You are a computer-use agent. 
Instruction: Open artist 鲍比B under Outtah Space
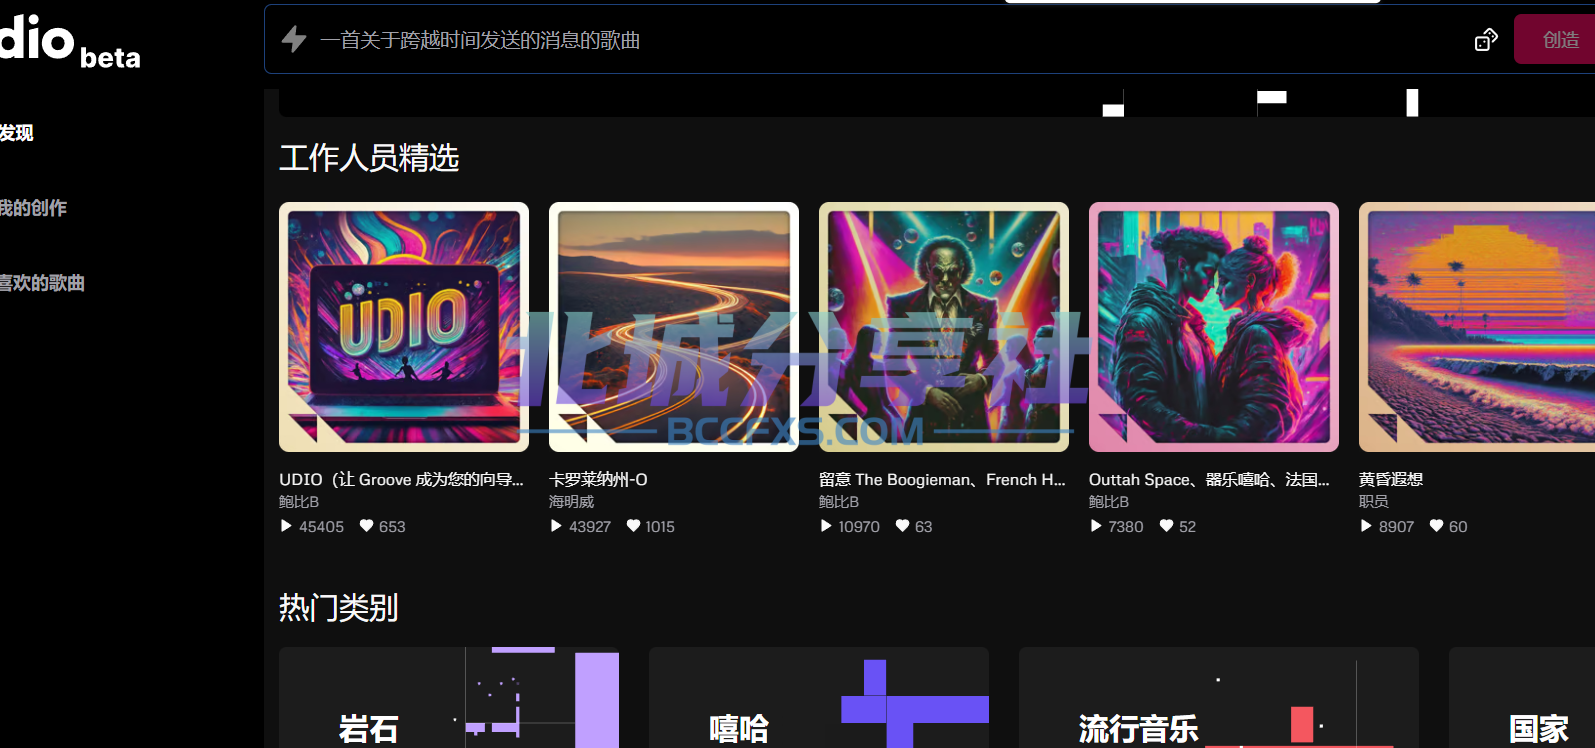click(1109, 502)
